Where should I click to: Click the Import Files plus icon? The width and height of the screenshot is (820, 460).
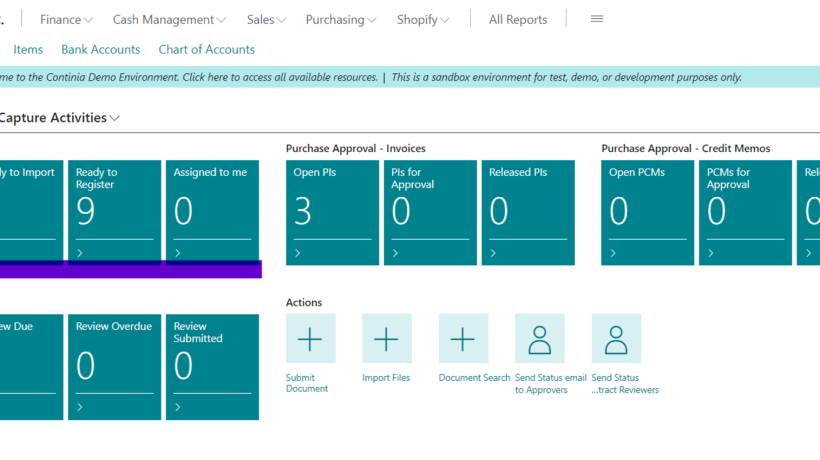pos(386,339)
